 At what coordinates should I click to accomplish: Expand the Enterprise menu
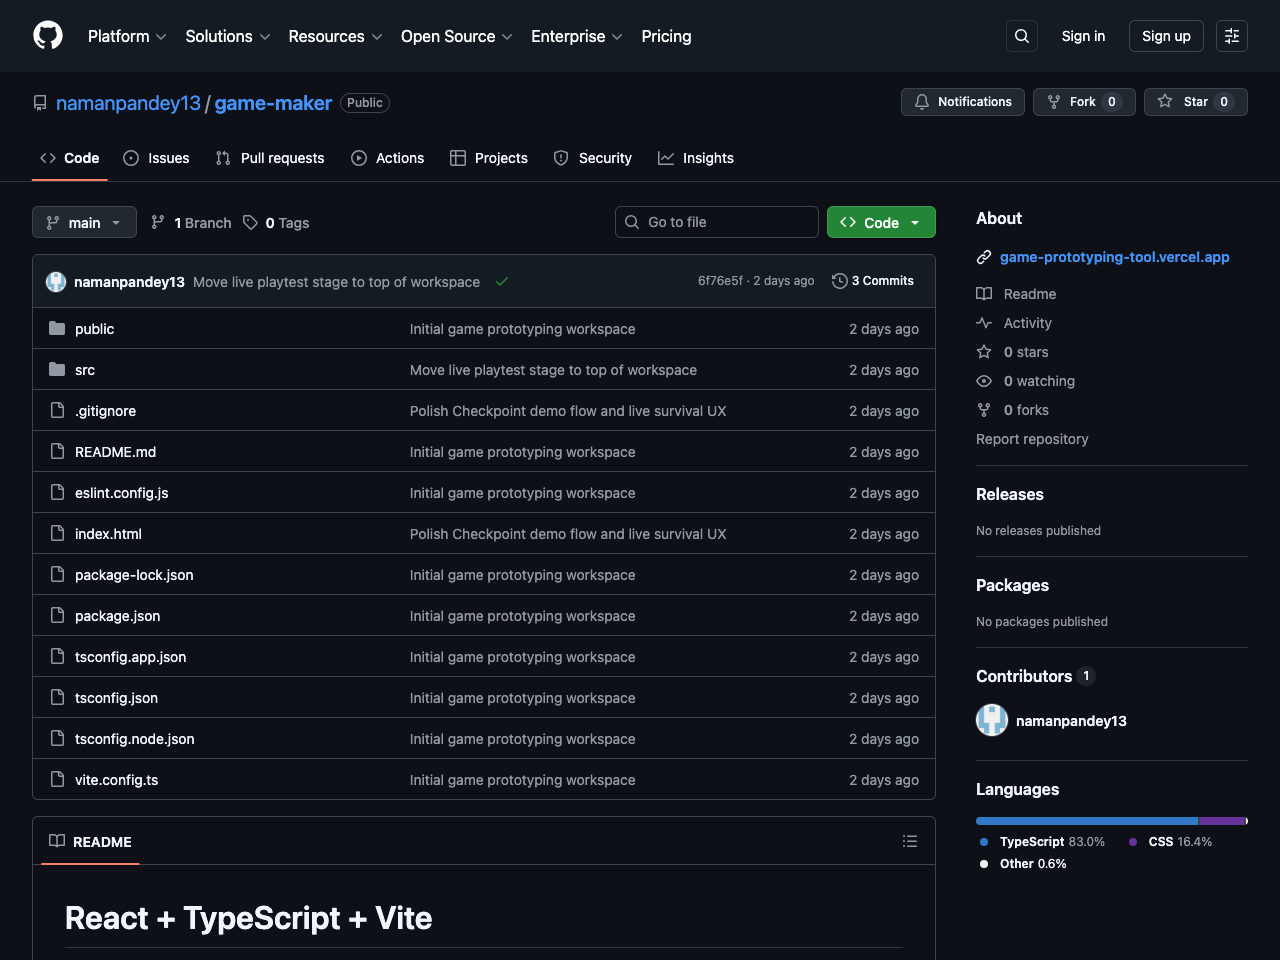577,36
